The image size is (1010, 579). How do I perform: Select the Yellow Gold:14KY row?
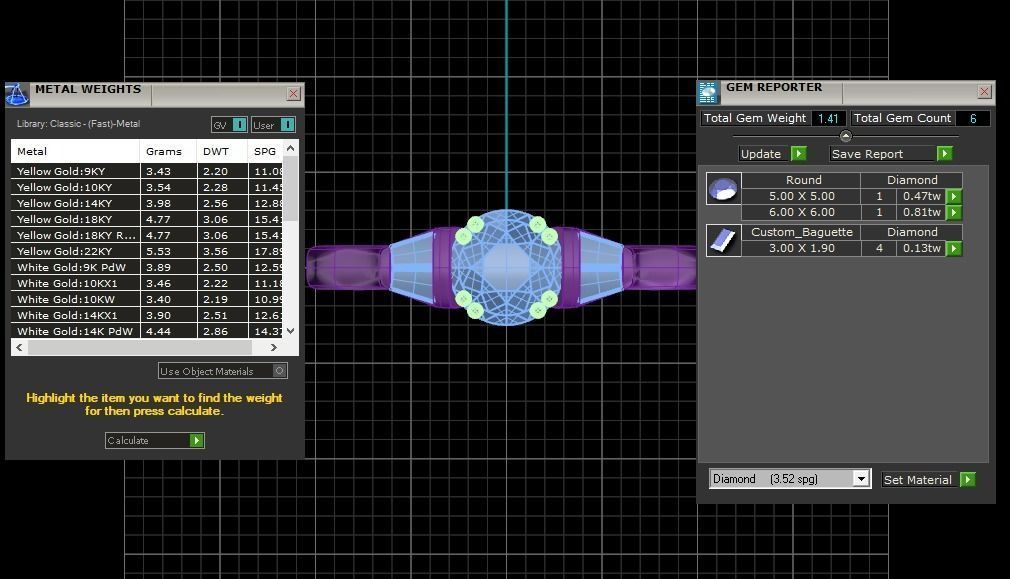click(147, 204)
